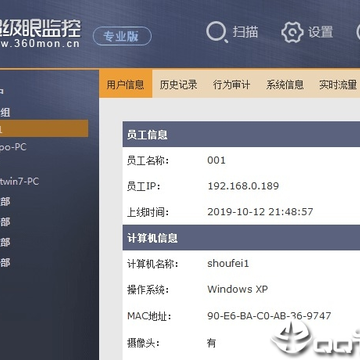Viewport: 360px width, 360px height.
Task: Click the 上线时间 label
Action: pyautogui.click(x=148, y=212)
